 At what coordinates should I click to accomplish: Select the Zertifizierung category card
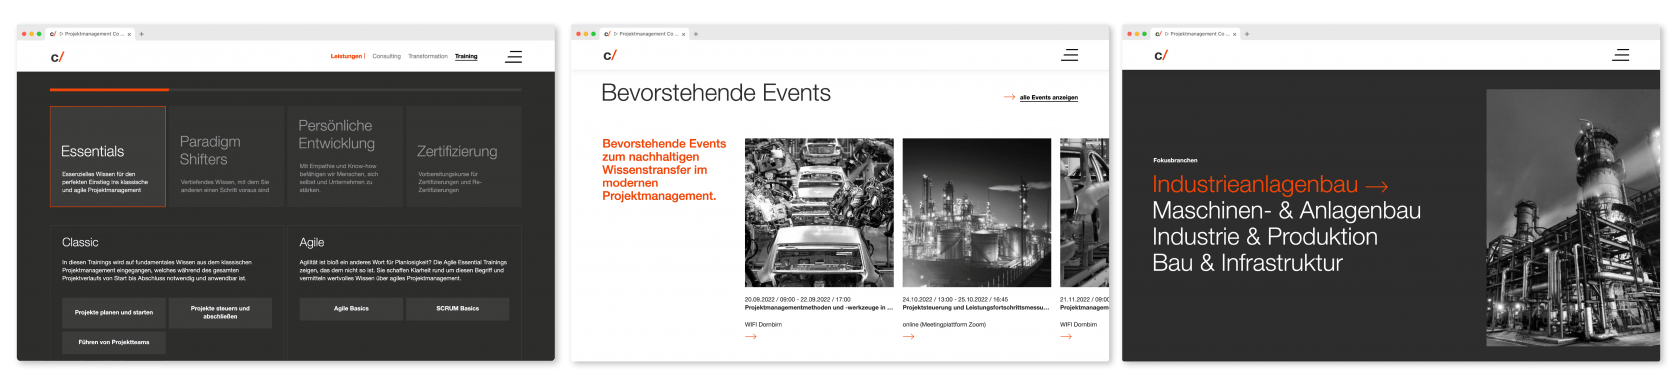463,157
